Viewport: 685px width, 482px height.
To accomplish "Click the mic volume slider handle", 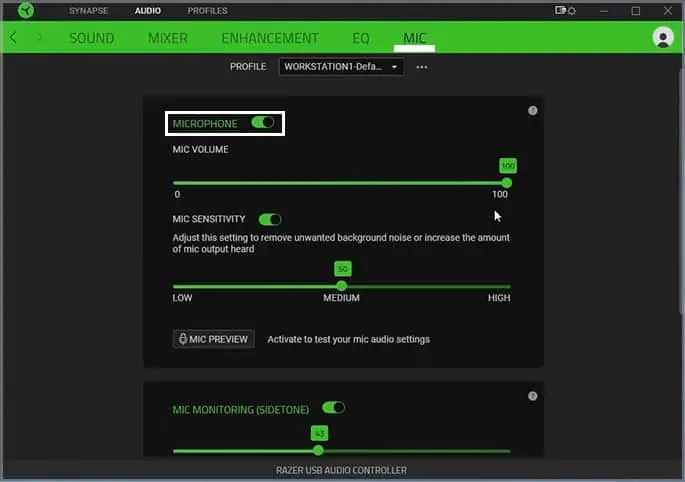I will tap(507, 183).
